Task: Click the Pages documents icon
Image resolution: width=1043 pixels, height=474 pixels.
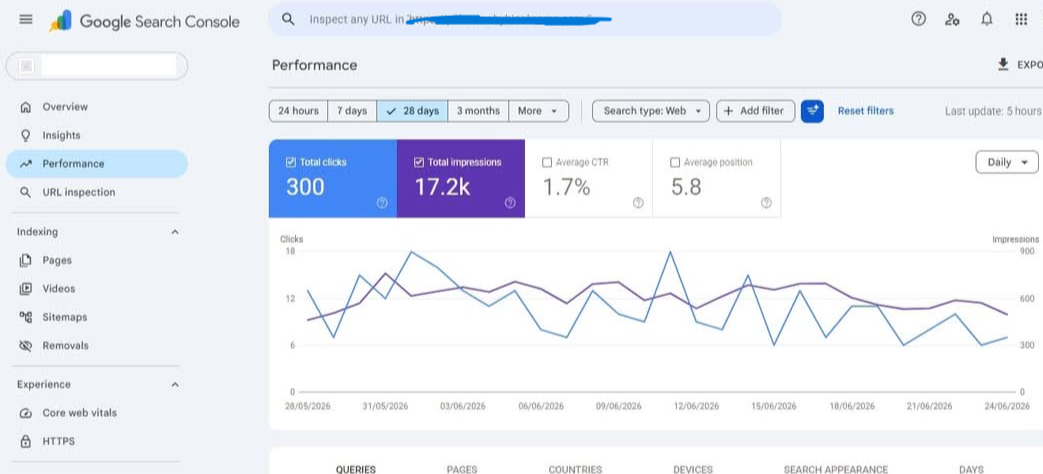Action: (25, 260)
